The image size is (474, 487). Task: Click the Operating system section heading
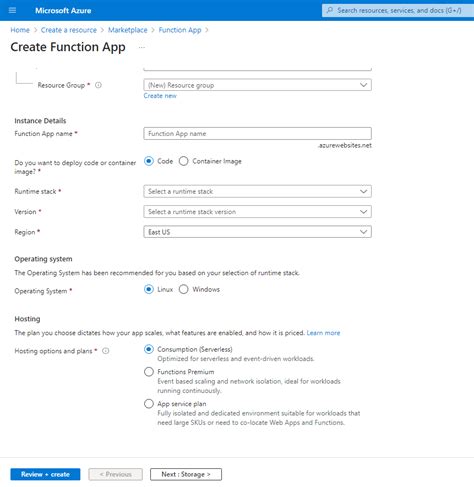[x=43, y=259]
